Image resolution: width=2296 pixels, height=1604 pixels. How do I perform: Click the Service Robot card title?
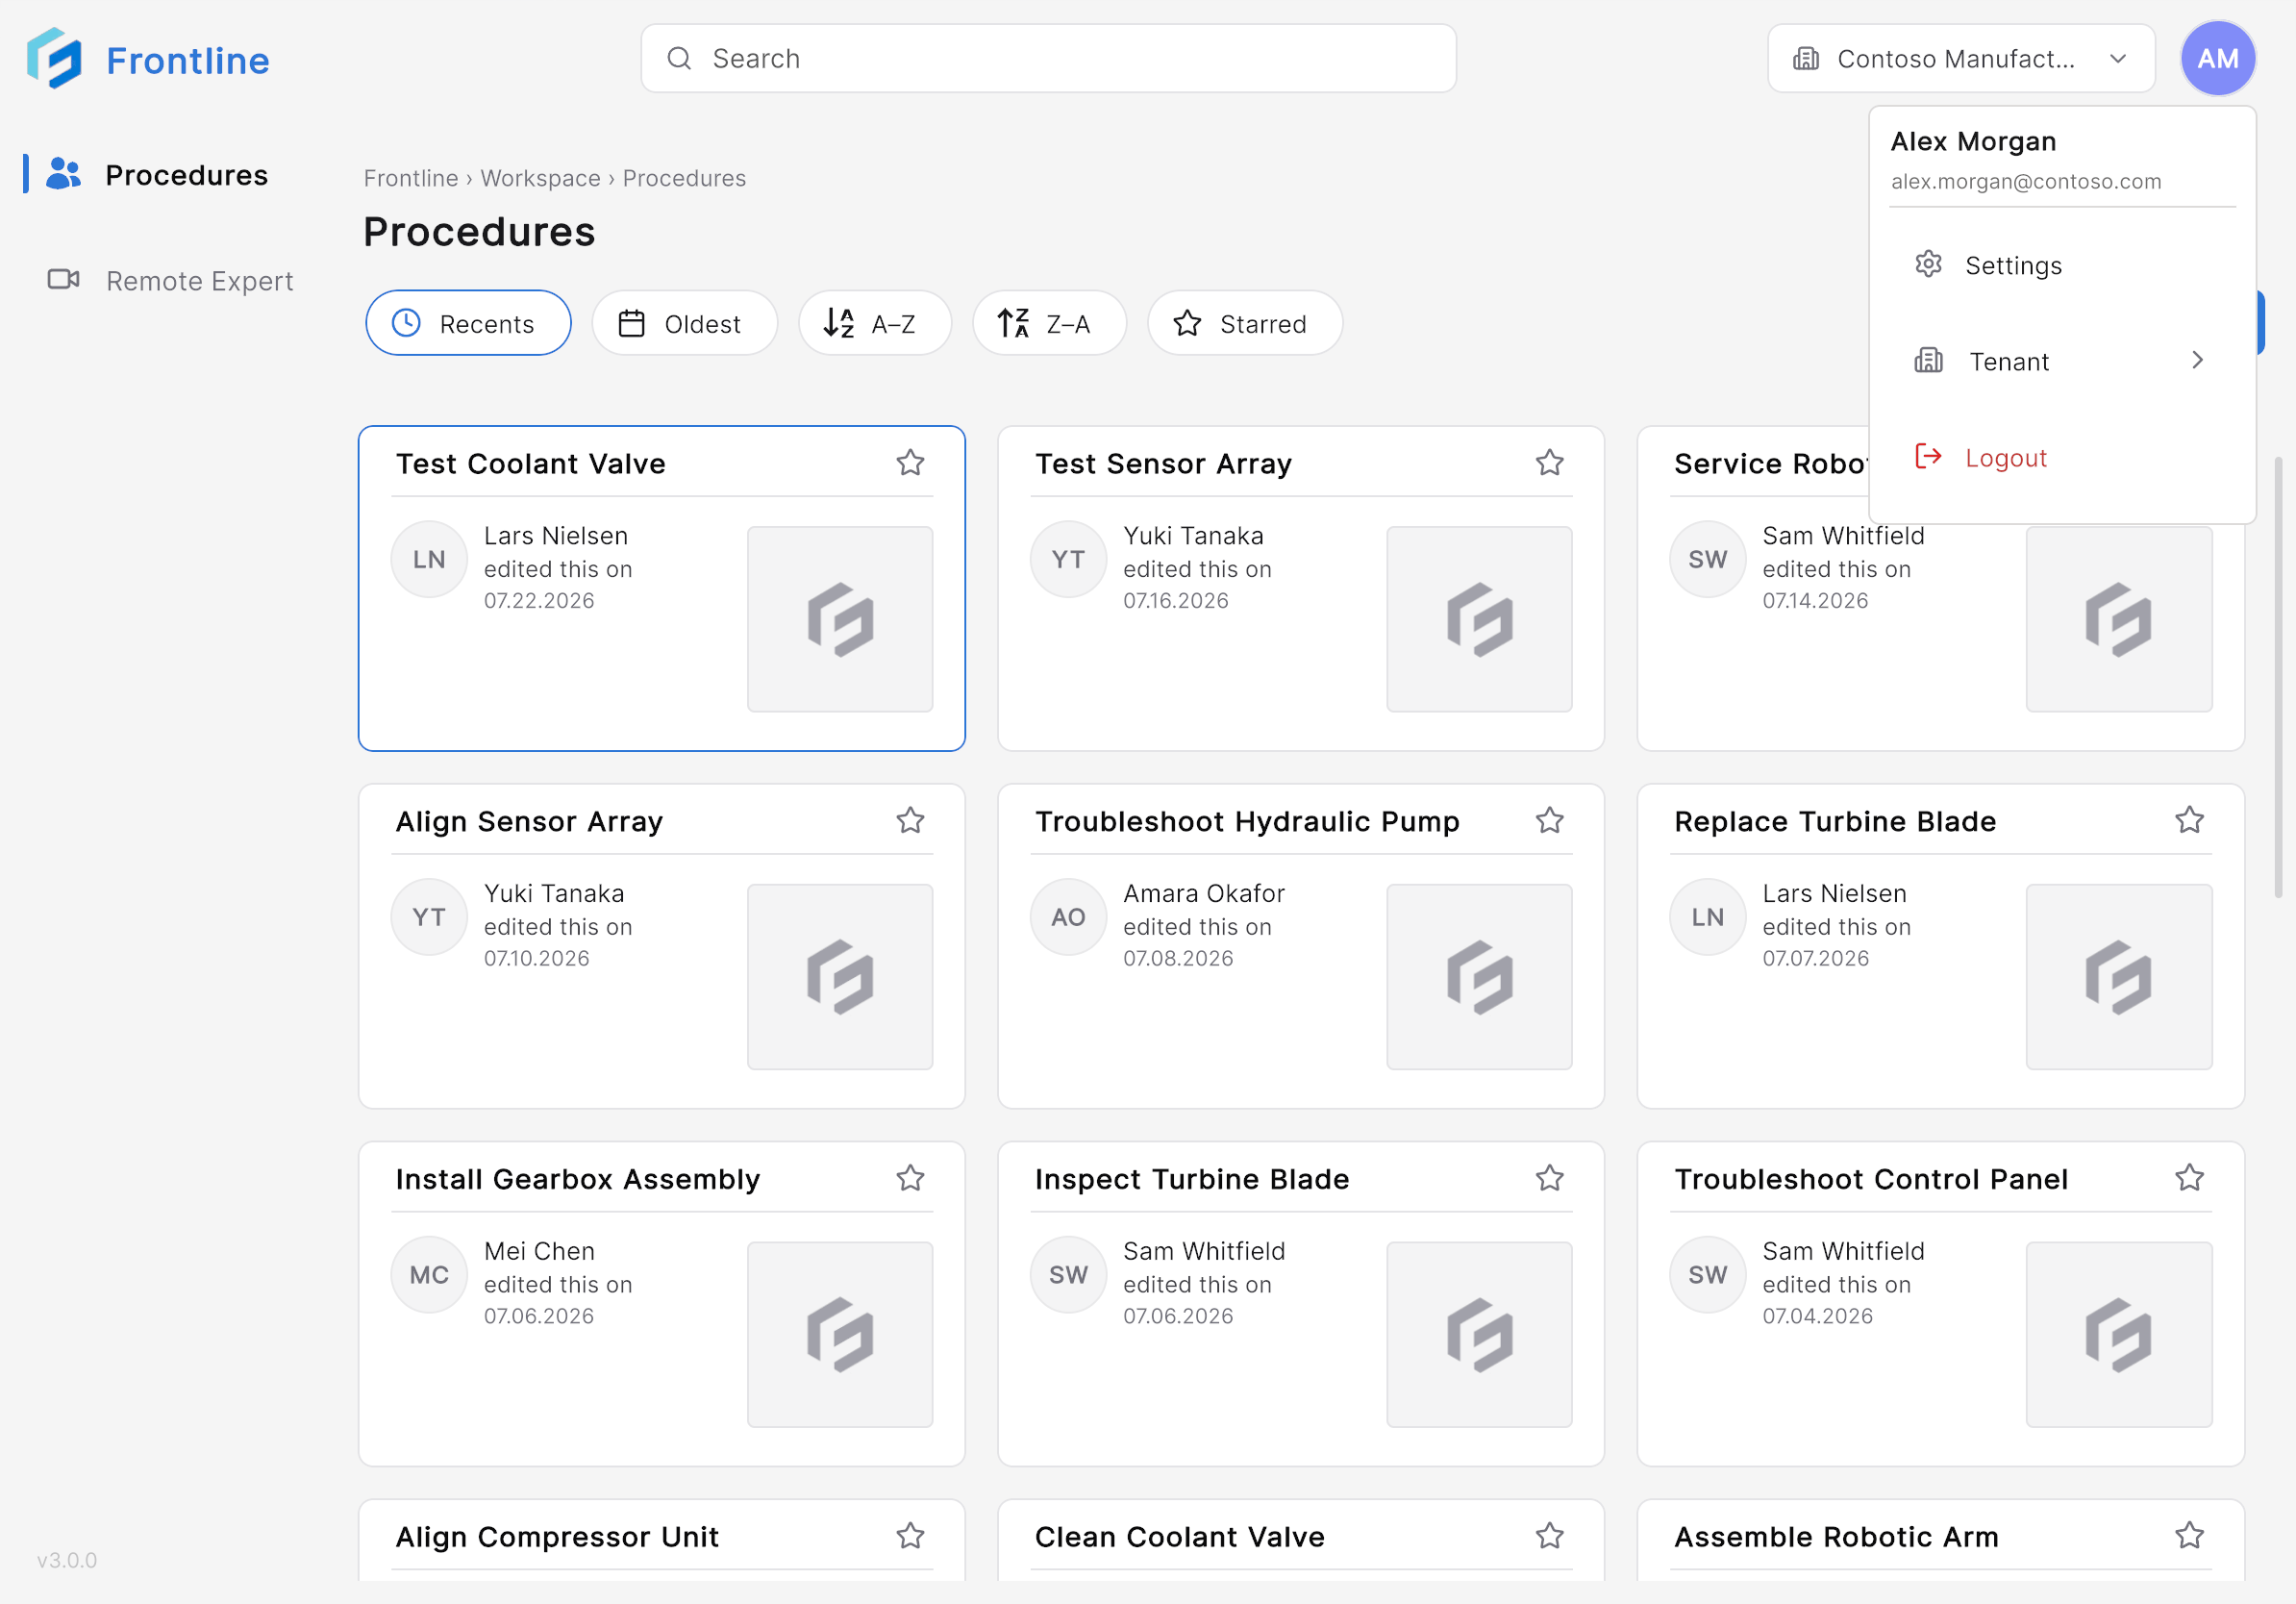pos(1771,464)
